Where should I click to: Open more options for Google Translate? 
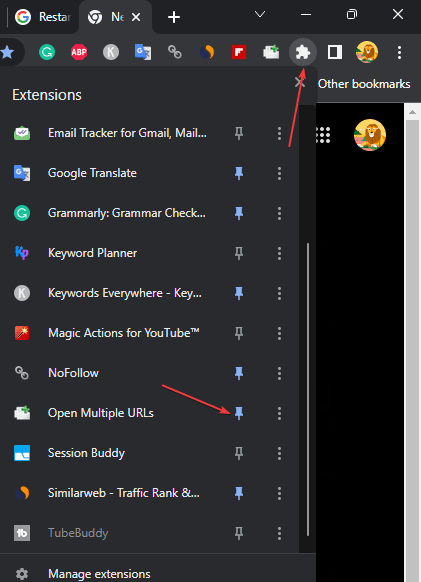pos(280,173)
